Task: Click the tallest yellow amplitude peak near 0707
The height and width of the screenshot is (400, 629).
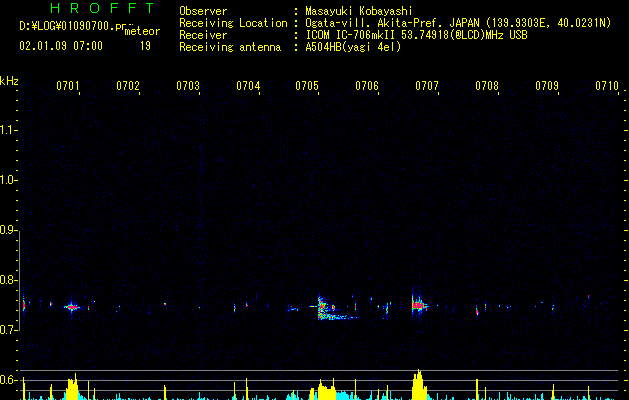Action: pos(418,385)
